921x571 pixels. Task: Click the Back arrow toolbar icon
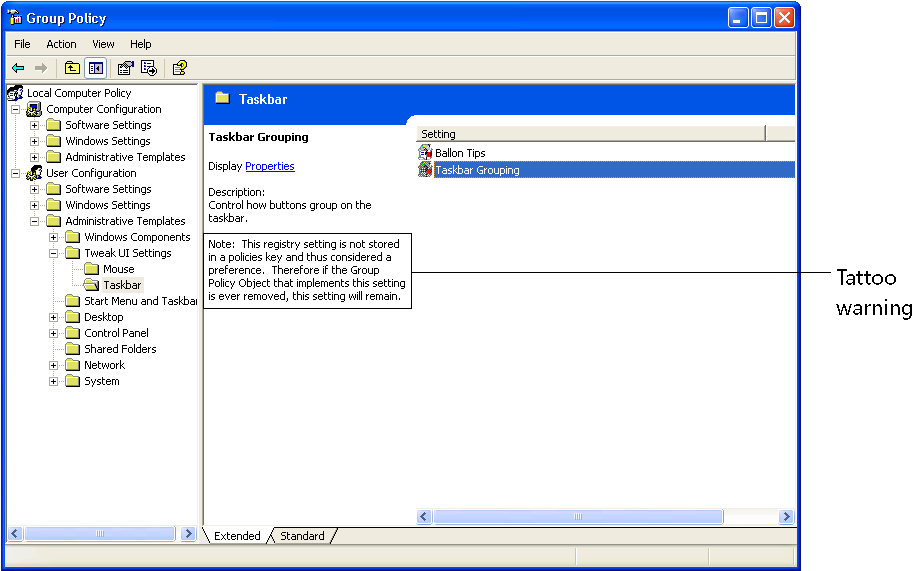(x=18, y=68)
